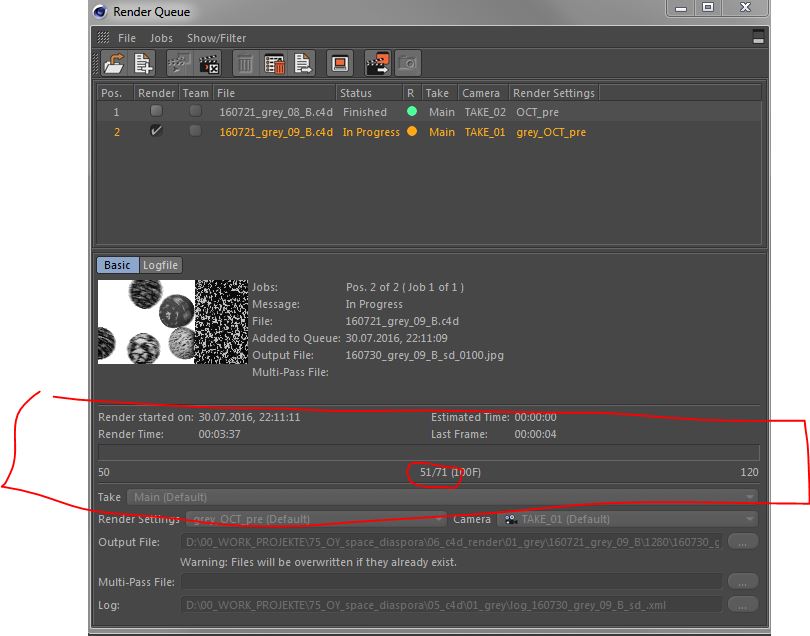This screenshot has width=810, height=636.
Task: Click the Render column header
Action: (156, 93)
